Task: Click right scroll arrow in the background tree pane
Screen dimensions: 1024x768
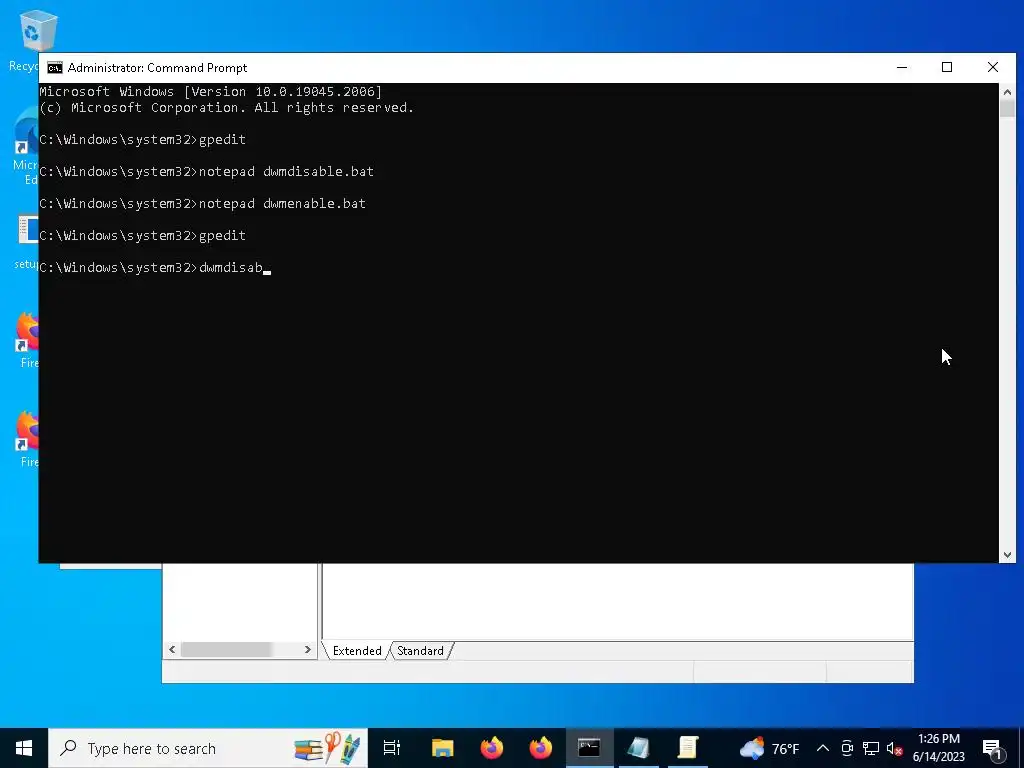Action: coord(308,650)
